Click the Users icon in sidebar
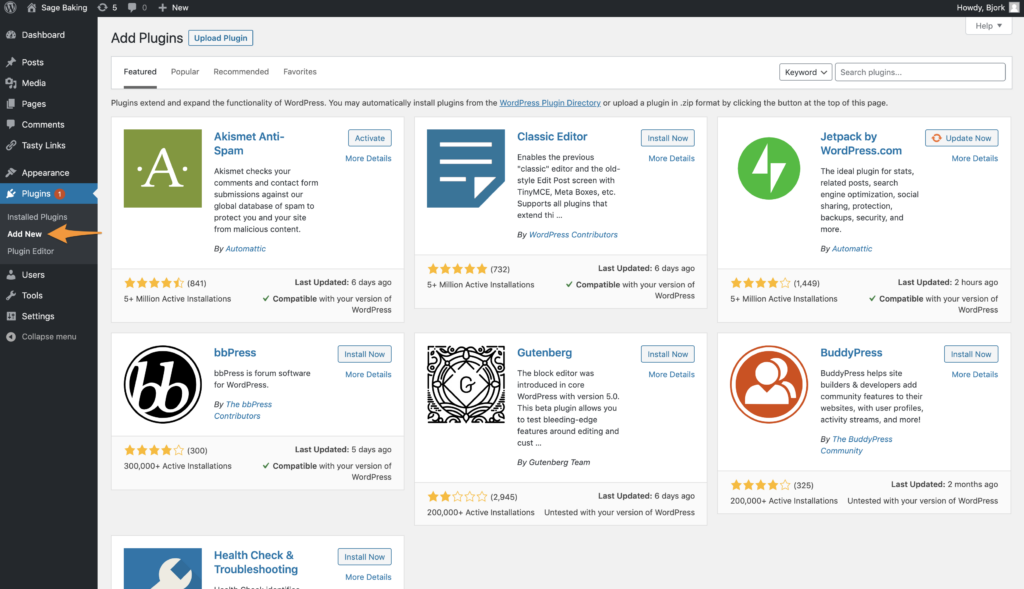The height and width of the screenshot is (589, 1024). 11,275
